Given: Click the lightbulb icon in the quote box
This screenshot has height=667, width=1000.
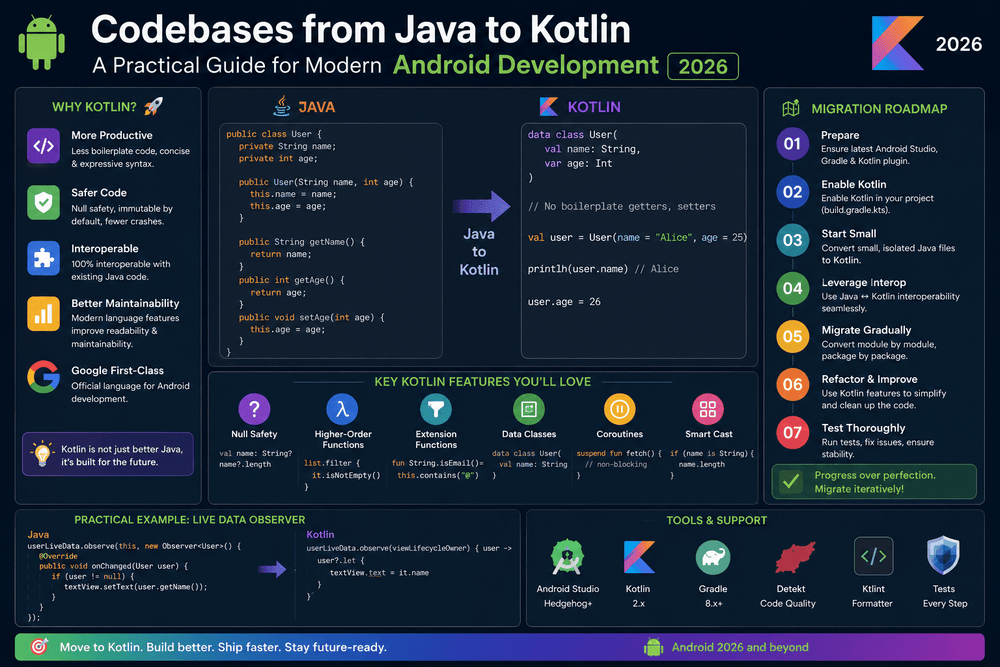Looking at the screenshot, I should [42, 454].
